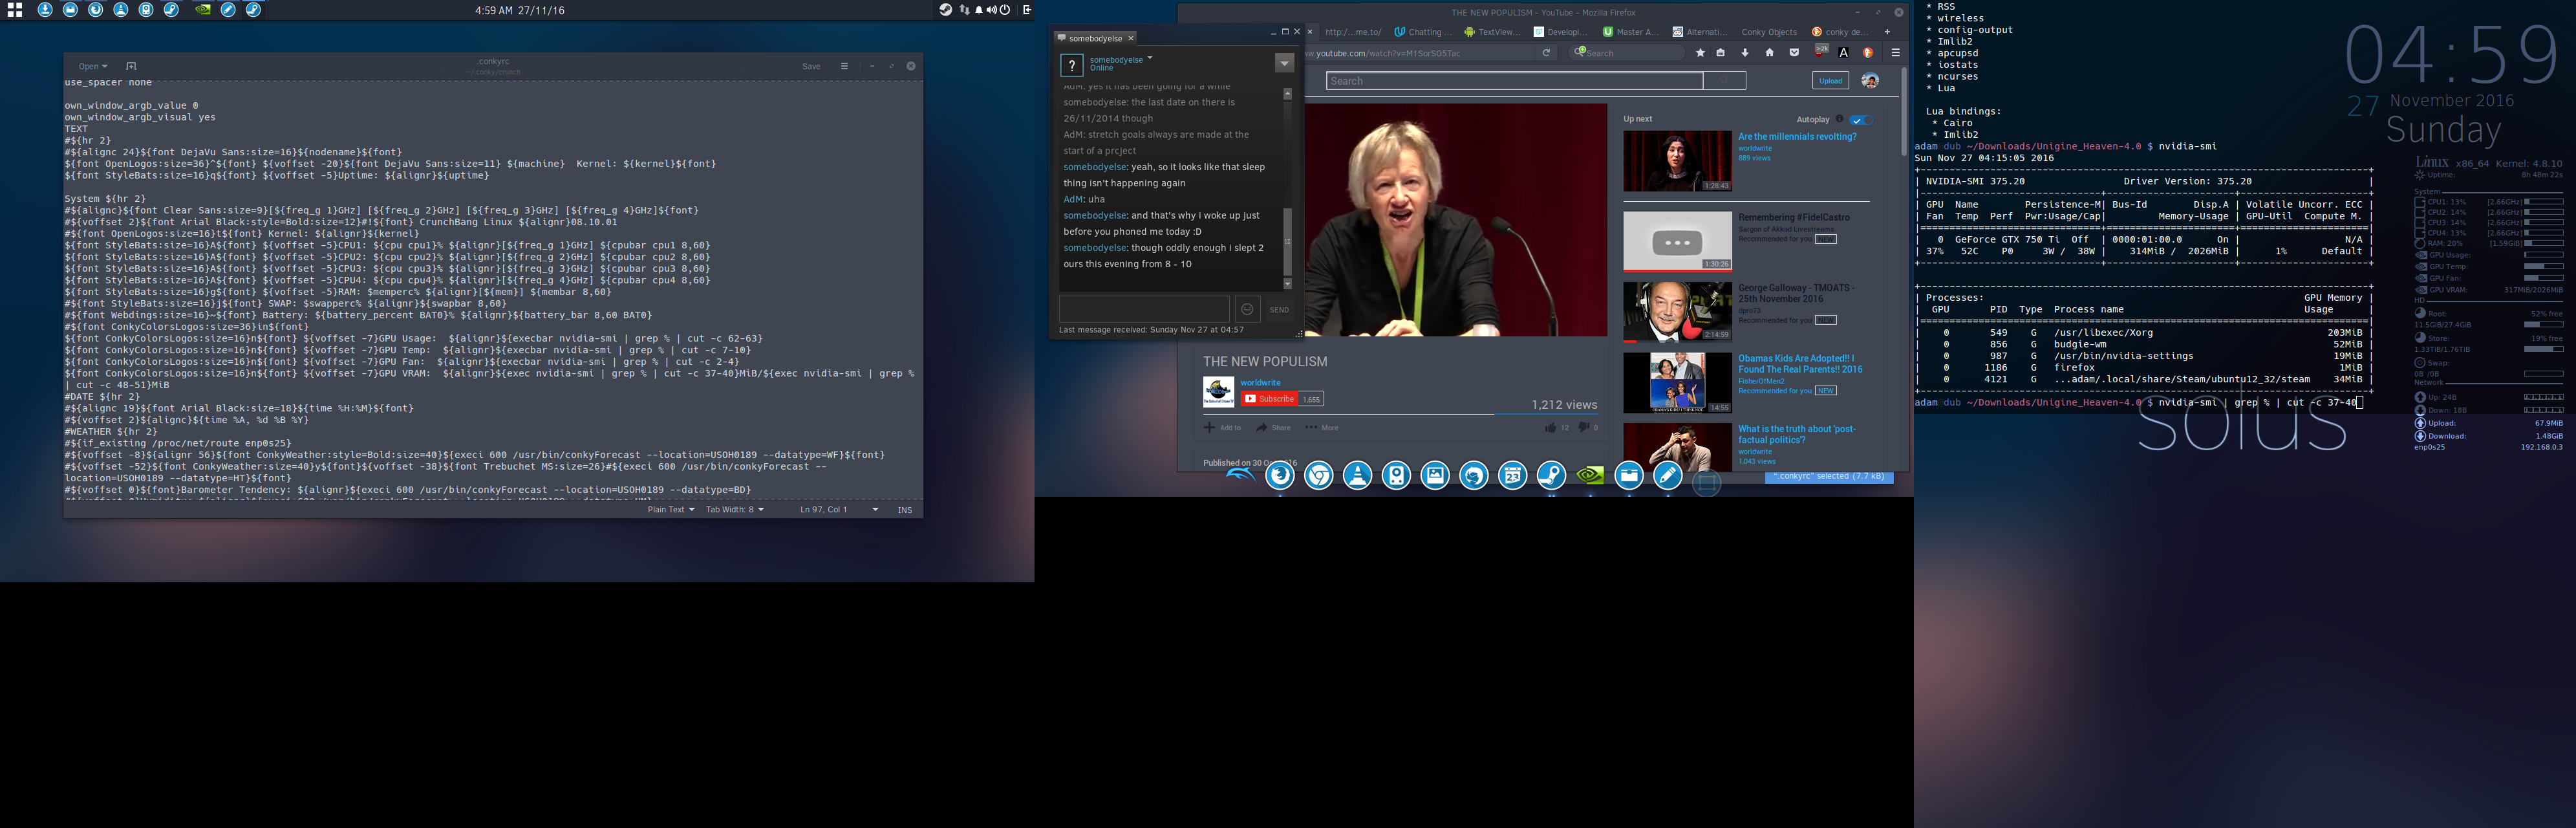Screen dimensions: 2576x828
Task: Open George Galloway video thumbnail
Action: tap(1677, 311)
